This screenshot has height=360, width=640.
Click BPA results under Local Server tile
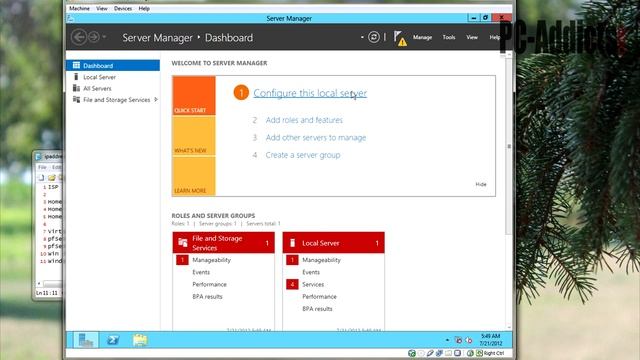317,309
